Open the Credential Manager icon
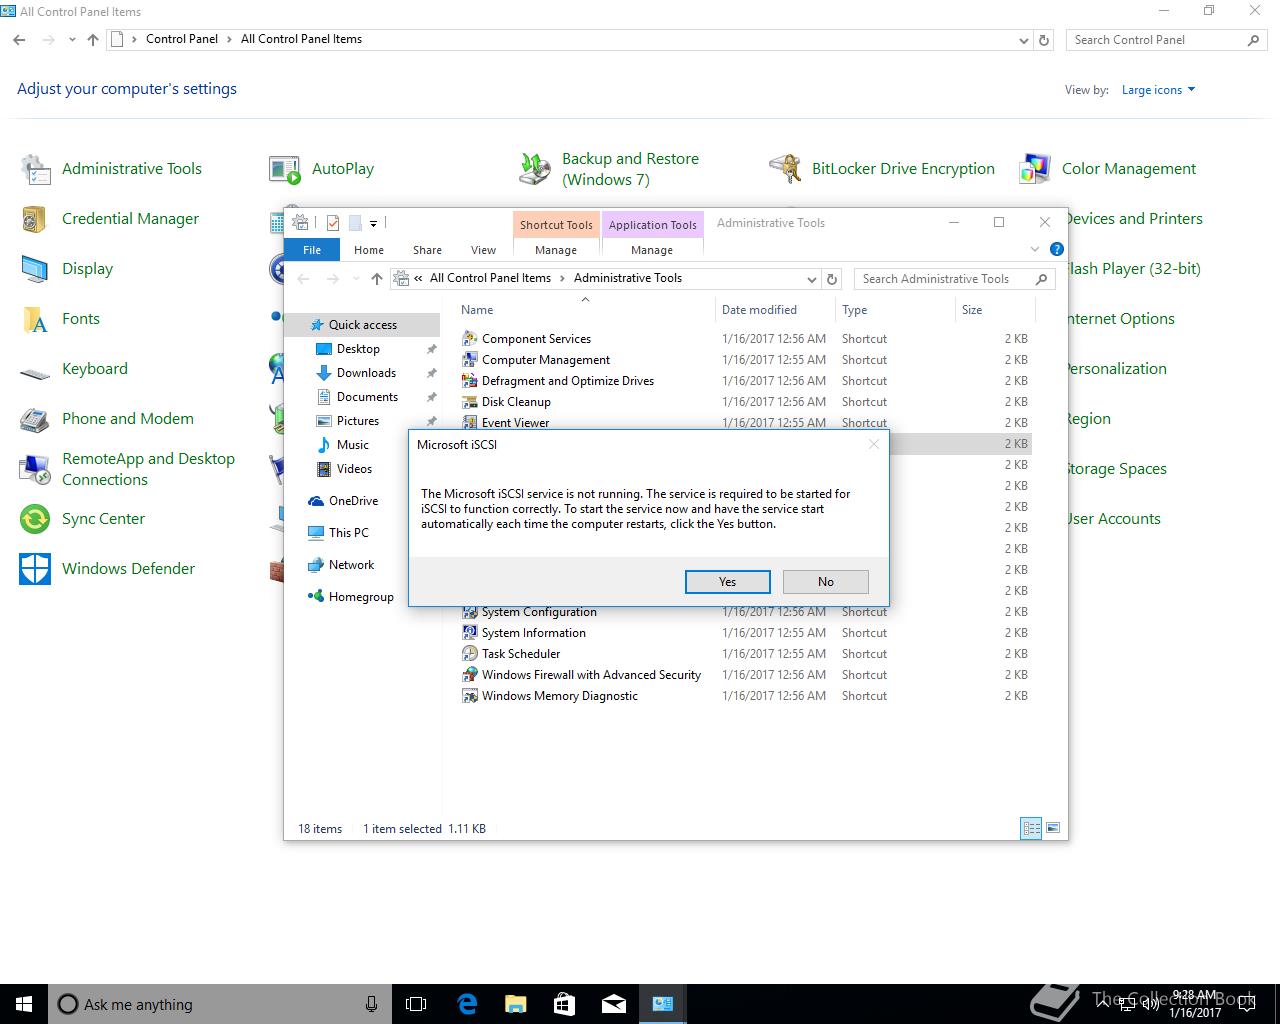The image size is (1280, 1024). tap(36, 219)
